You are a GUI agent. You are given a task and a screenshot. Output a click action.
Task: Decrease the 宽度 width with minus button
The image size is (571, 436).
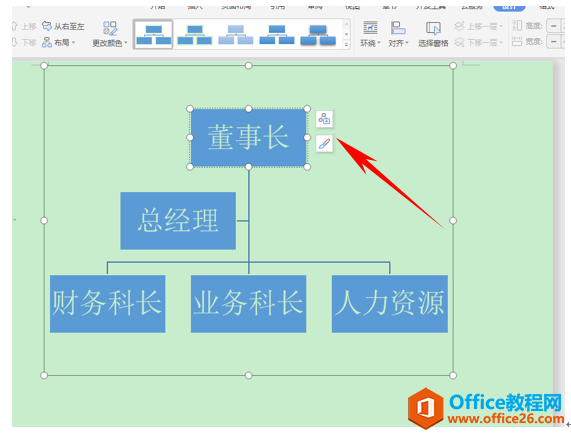point(554,42)
